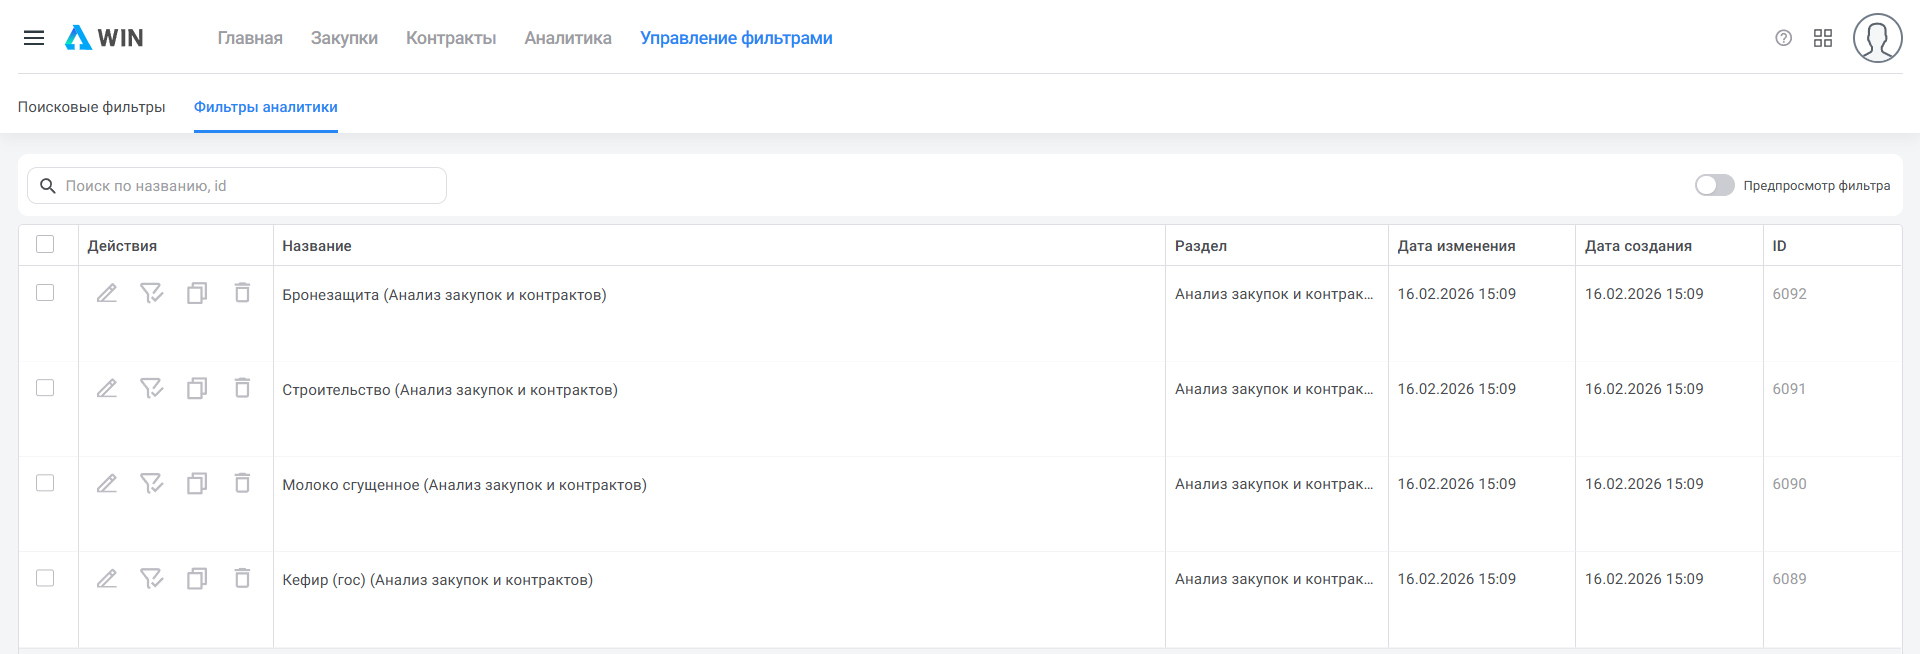
Task: Click the edit pencil for Бронезащита filter
Action: coord(107,293)
